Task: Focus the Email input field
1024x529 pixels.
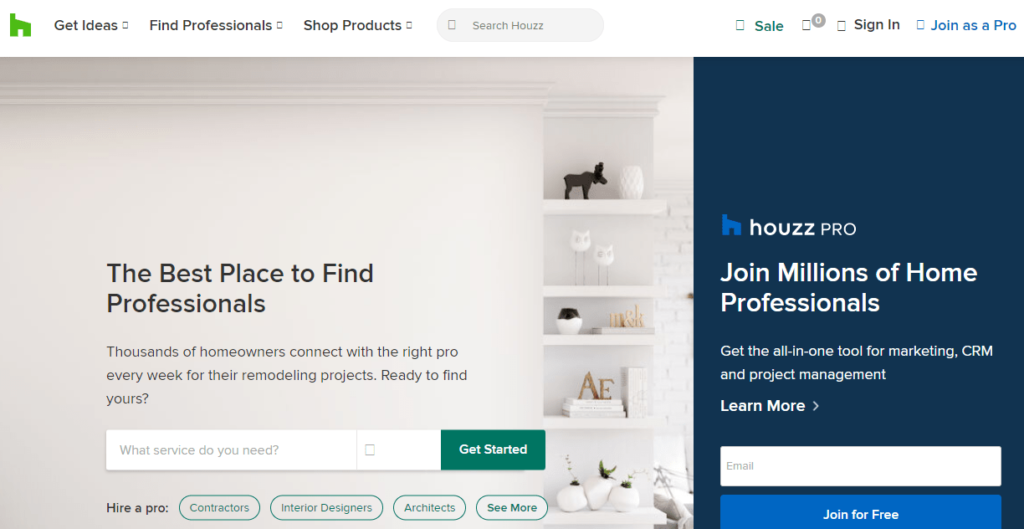Action: (x=860, y=466)
